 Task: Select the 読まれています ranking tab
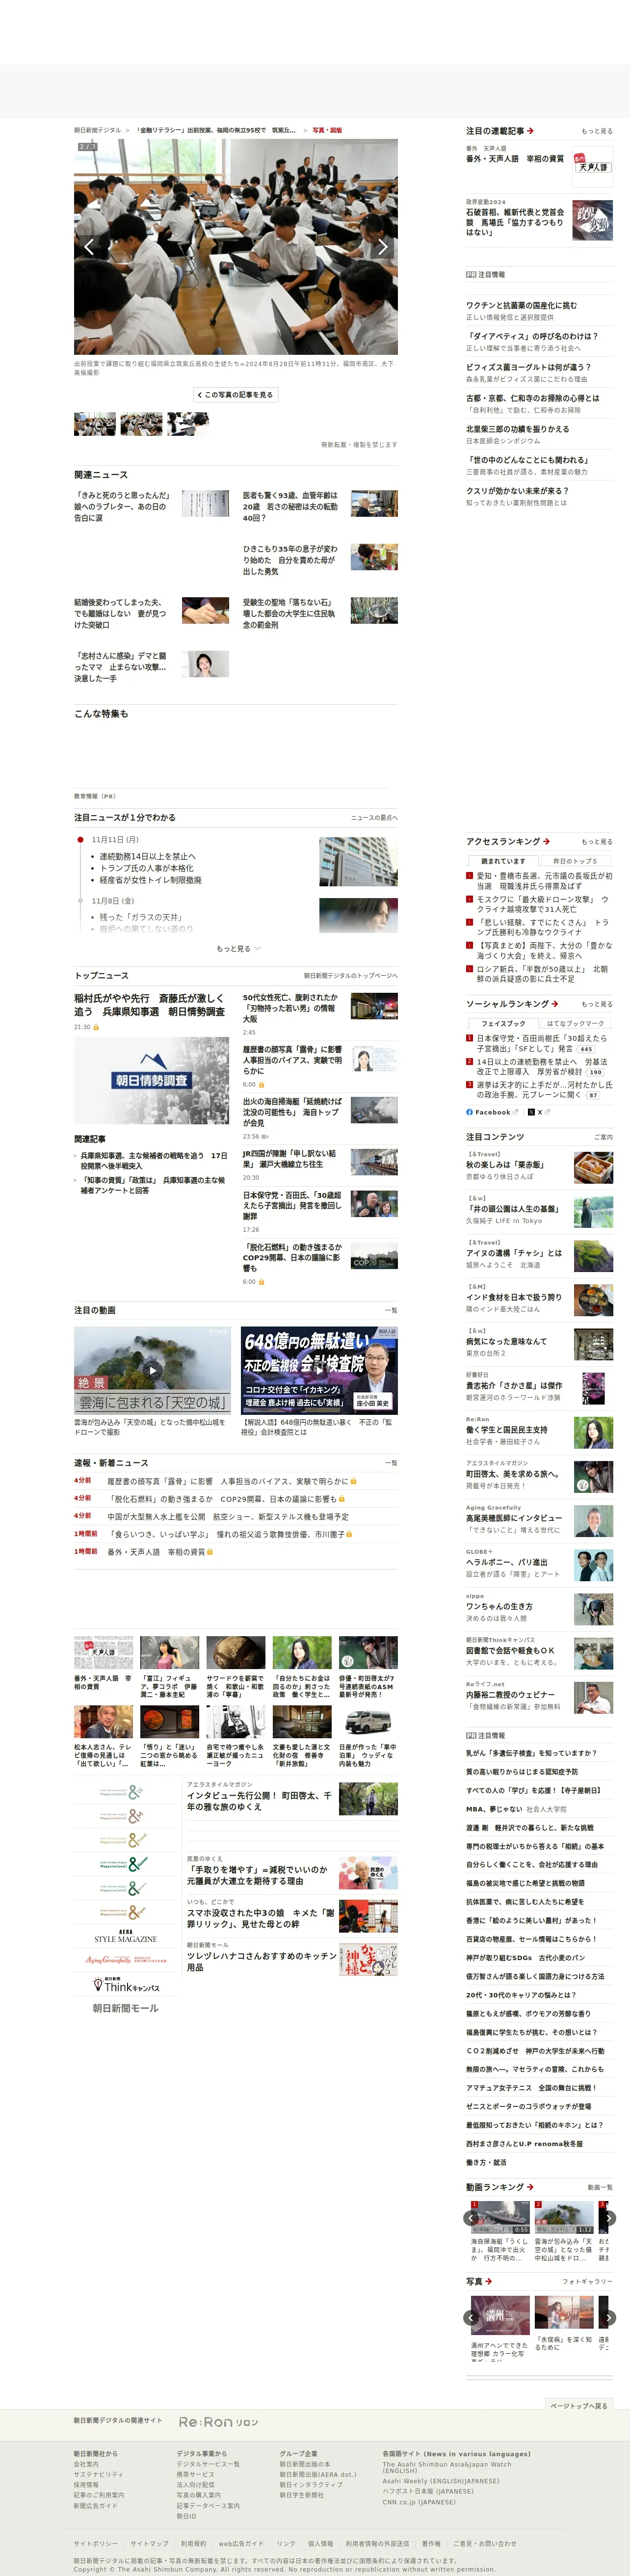point(503,861)
